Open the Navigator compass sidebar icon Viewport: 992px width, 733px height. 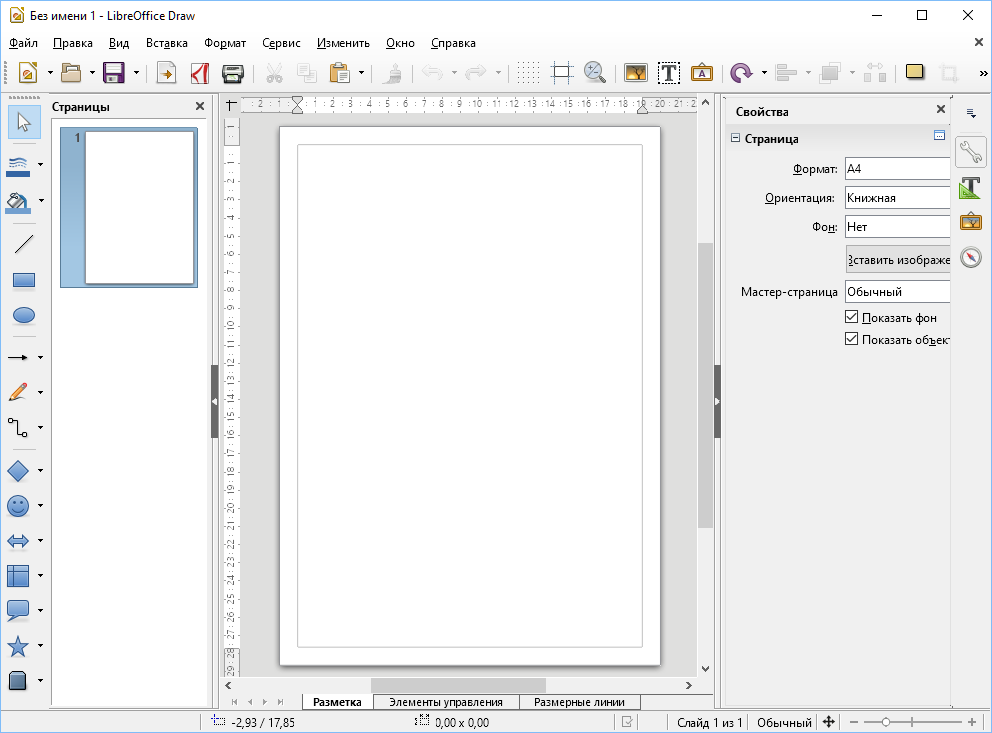click(x=970, y=257)
